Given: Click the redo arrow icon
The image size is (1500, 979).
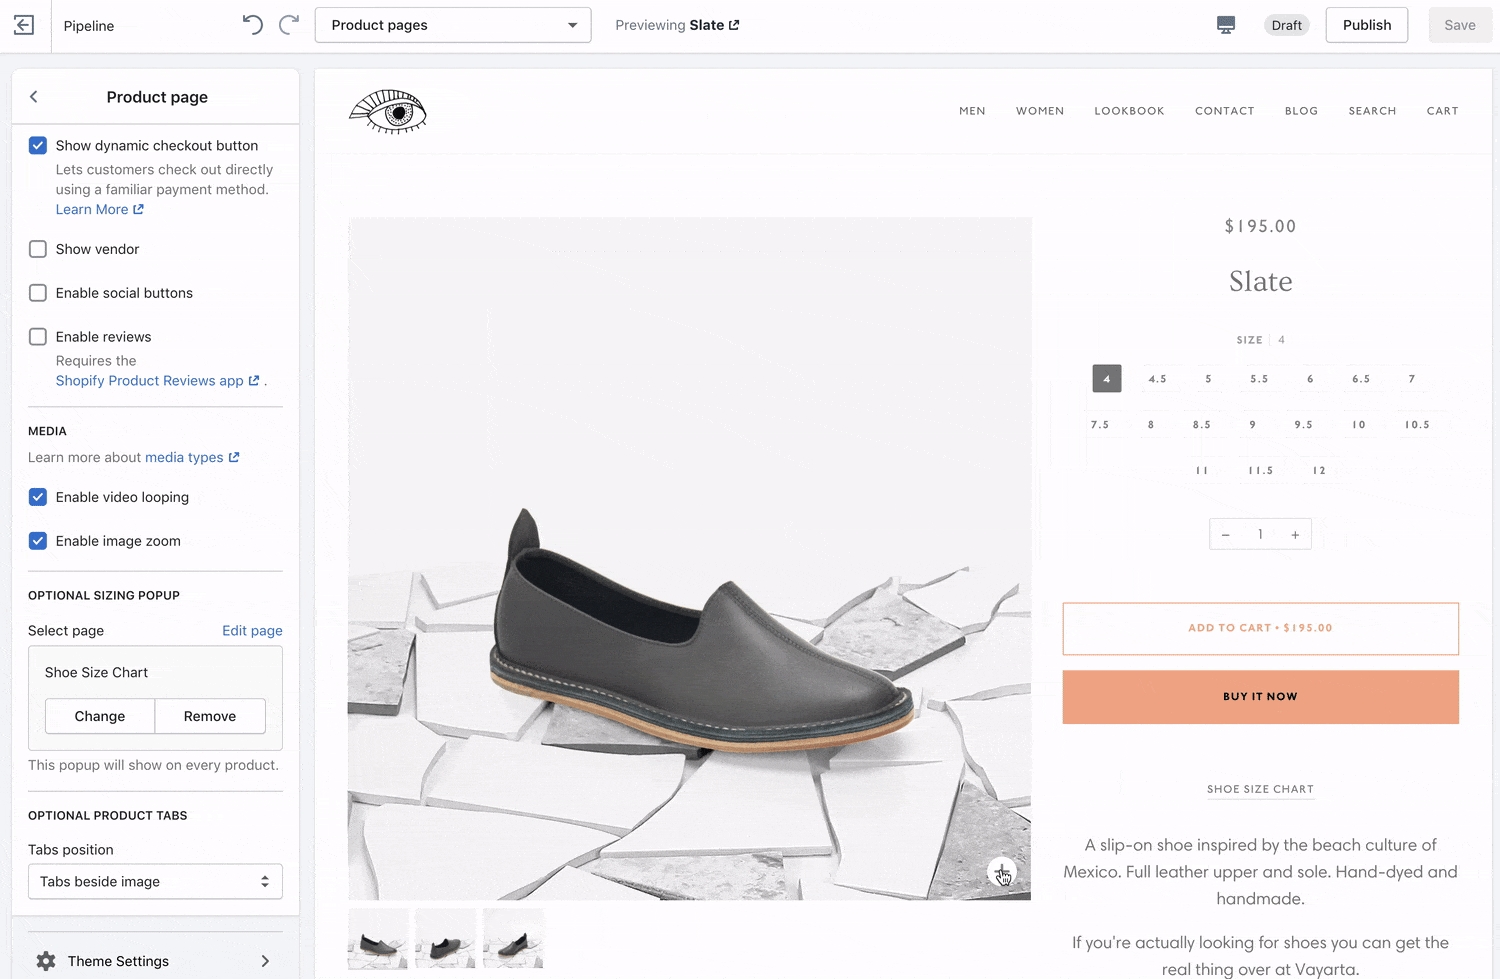Looking at the screenshot, I should [289, 25].
